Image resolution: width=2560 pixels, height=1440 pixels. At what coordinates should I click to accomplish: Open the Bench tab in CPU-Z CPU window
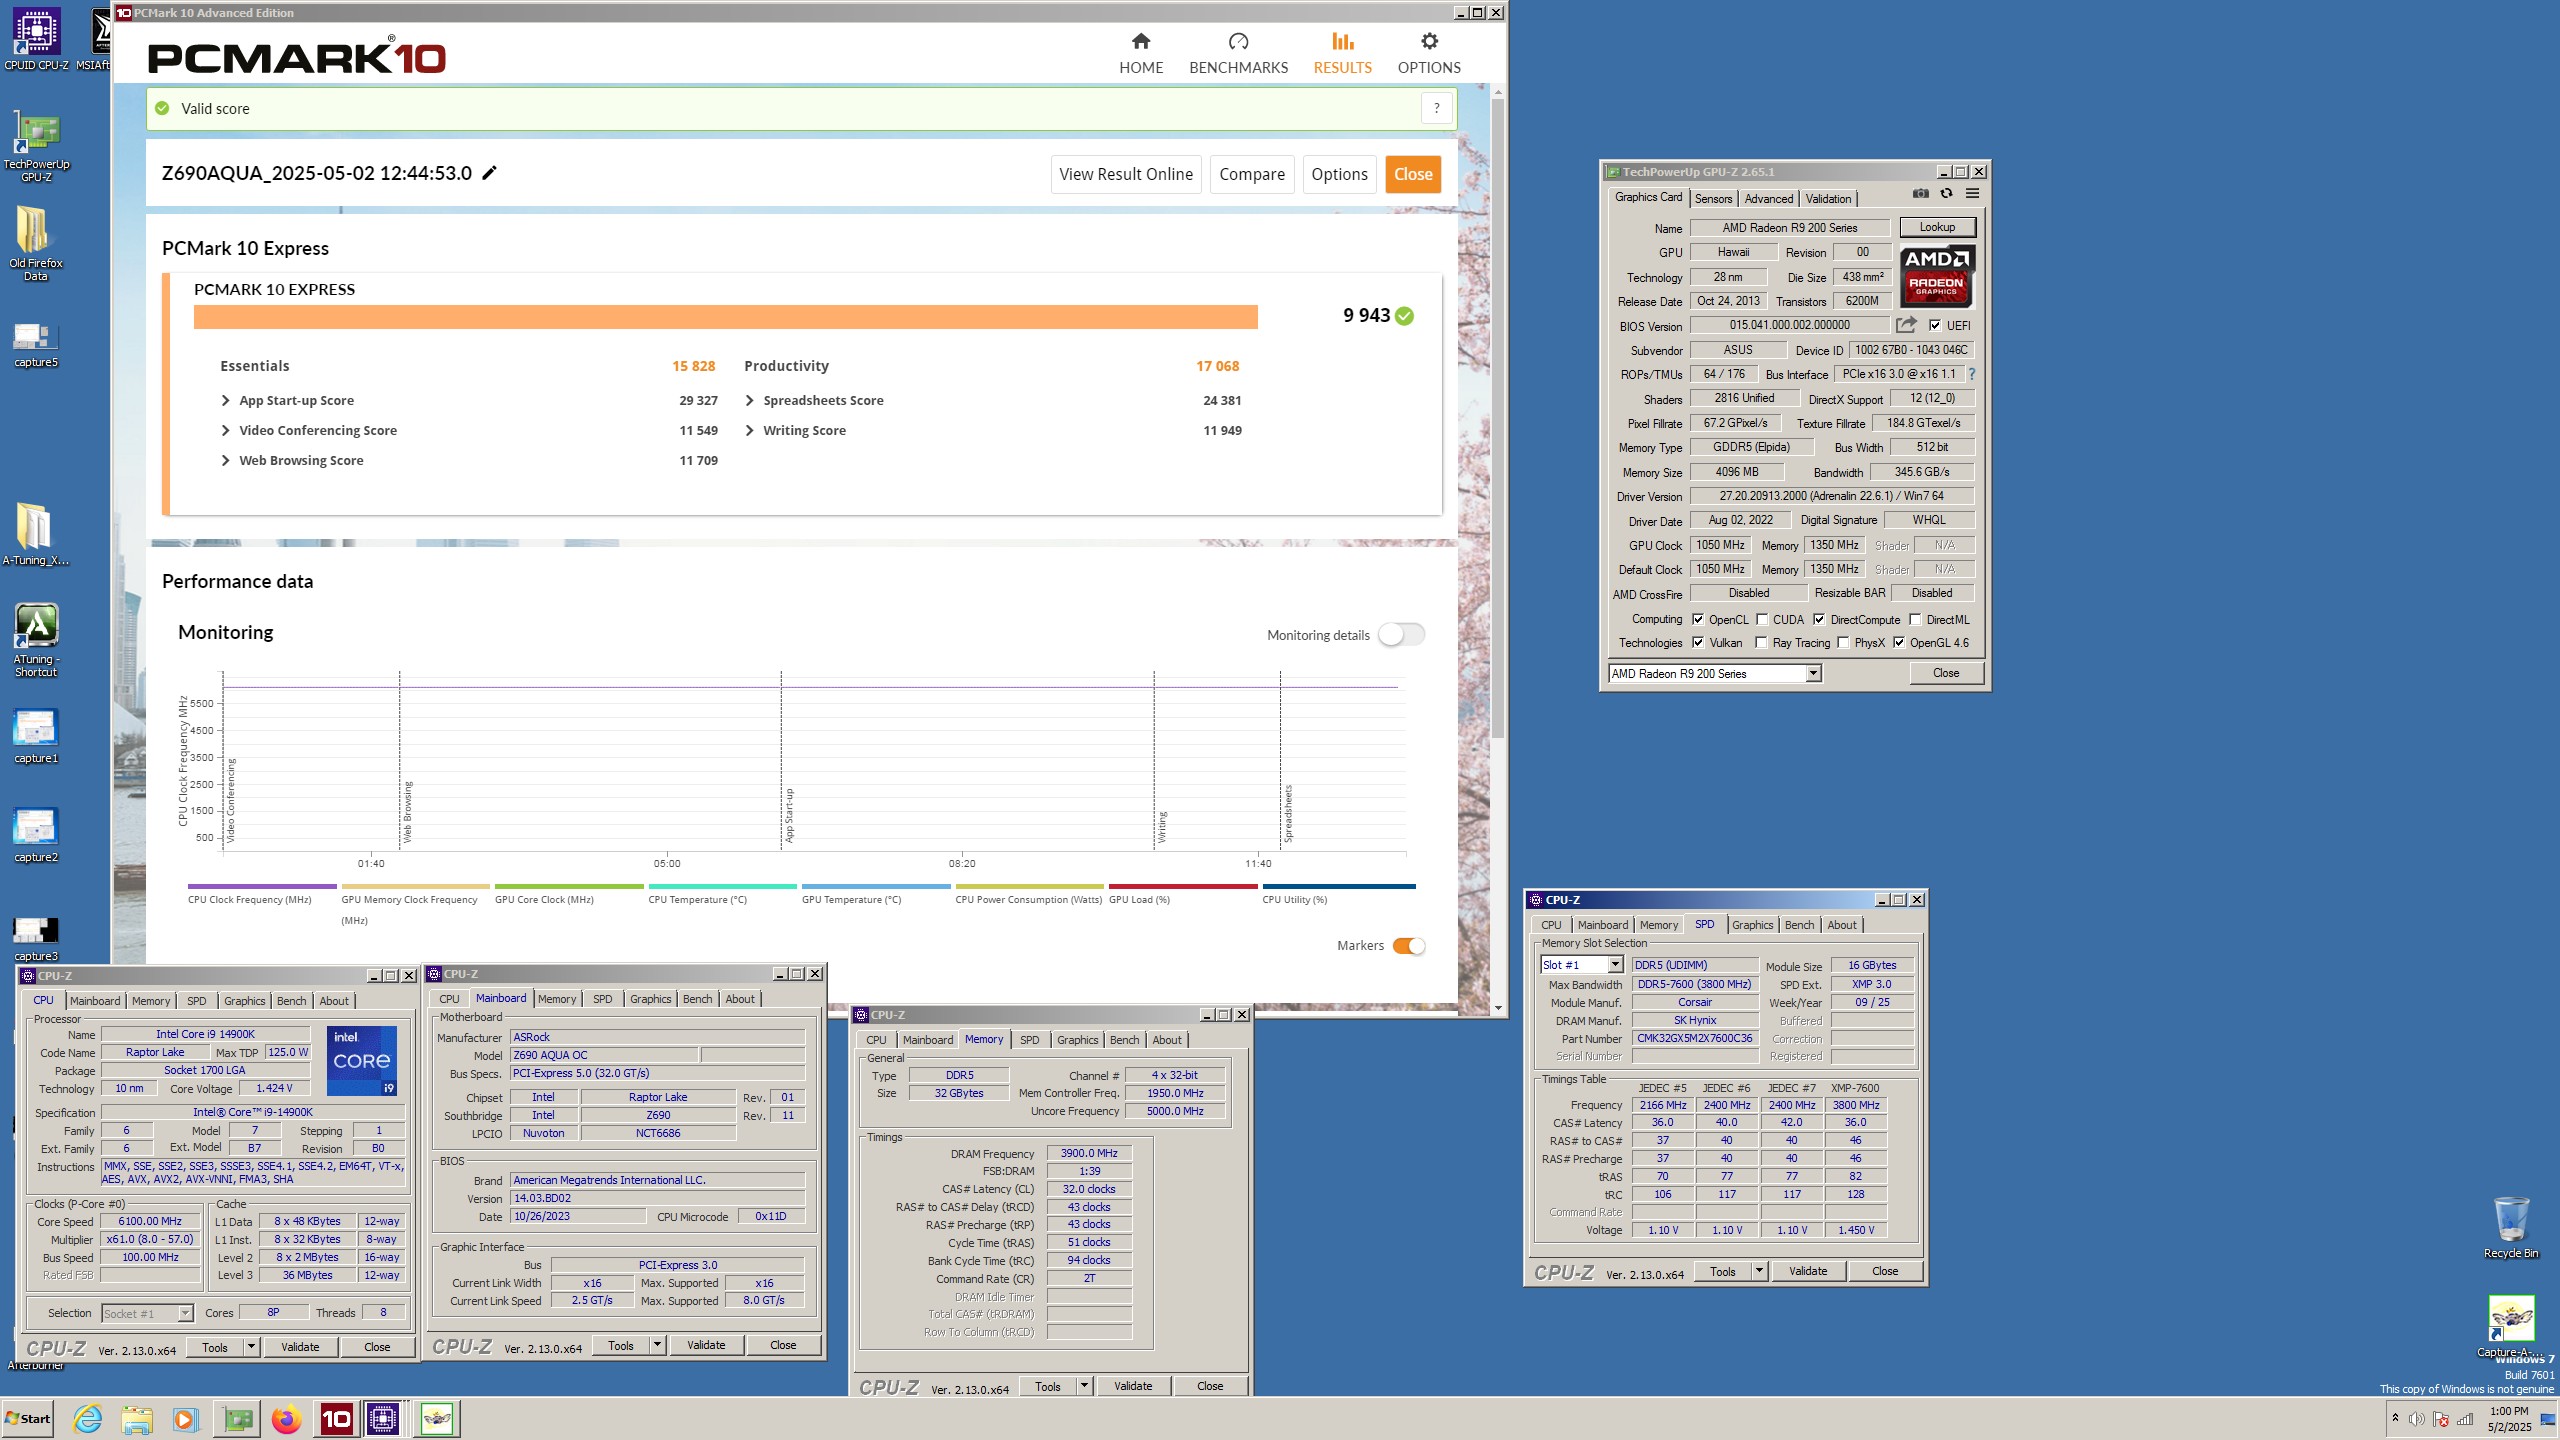(x=291, y=1001)
